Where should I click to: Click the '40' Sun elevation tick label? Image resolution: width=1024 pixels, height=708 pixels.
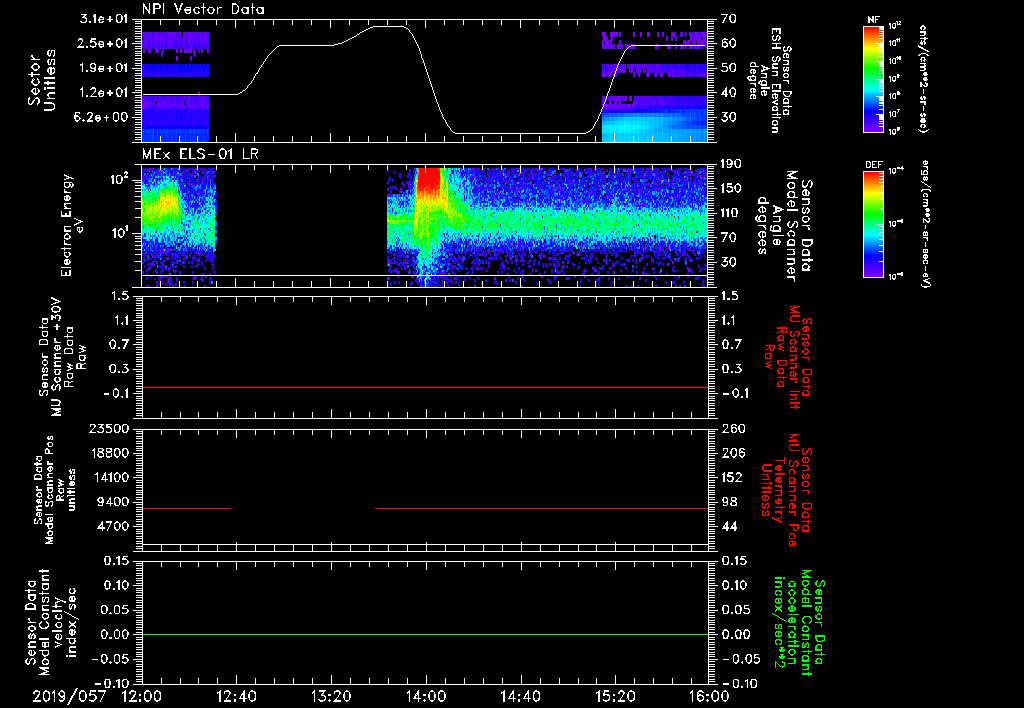729,93
